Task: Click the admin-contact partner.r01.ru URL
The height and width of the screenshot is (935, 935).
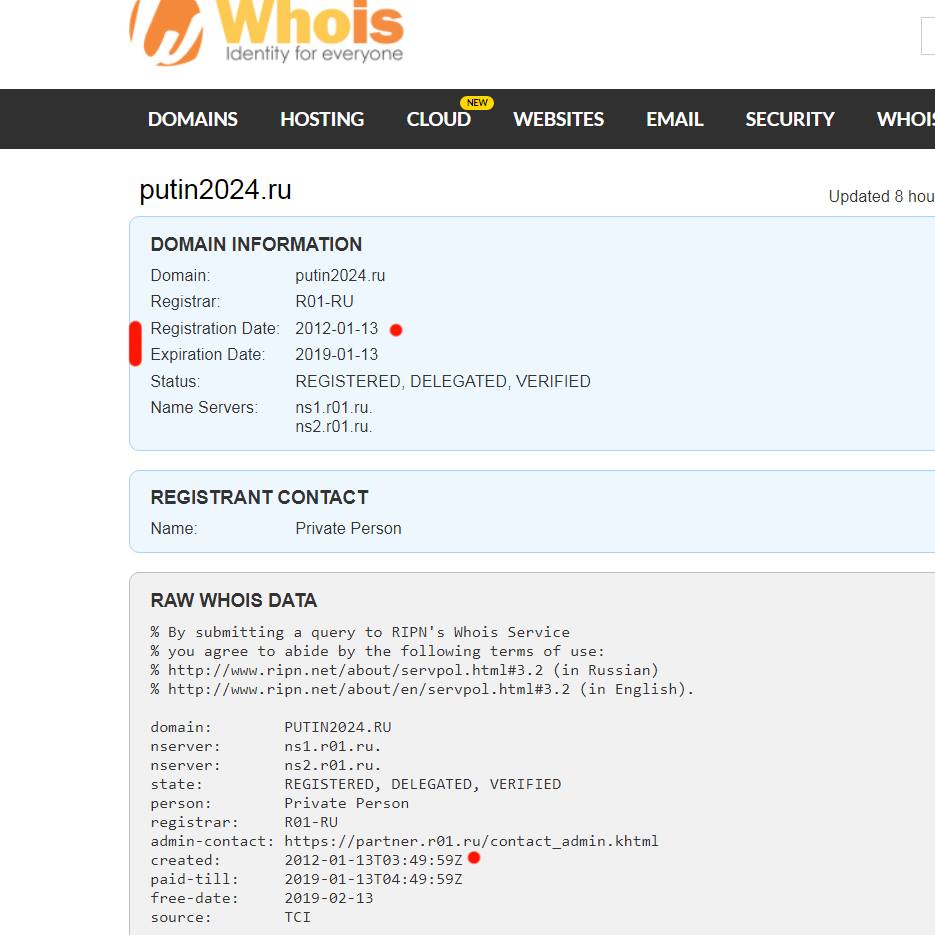Action: pyautogui.click(x=471, y=841)
